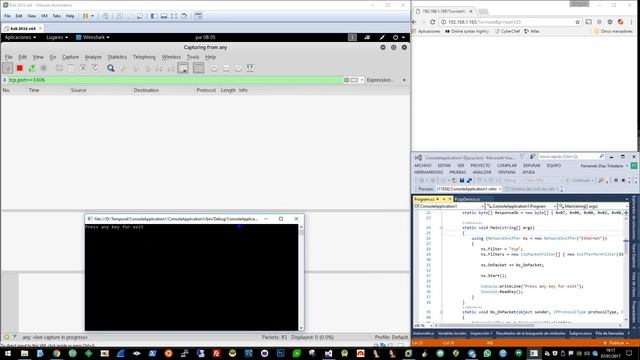640x360 pixels.
Task: Click the Expression... button in filter bar
Action: (380, 80)
